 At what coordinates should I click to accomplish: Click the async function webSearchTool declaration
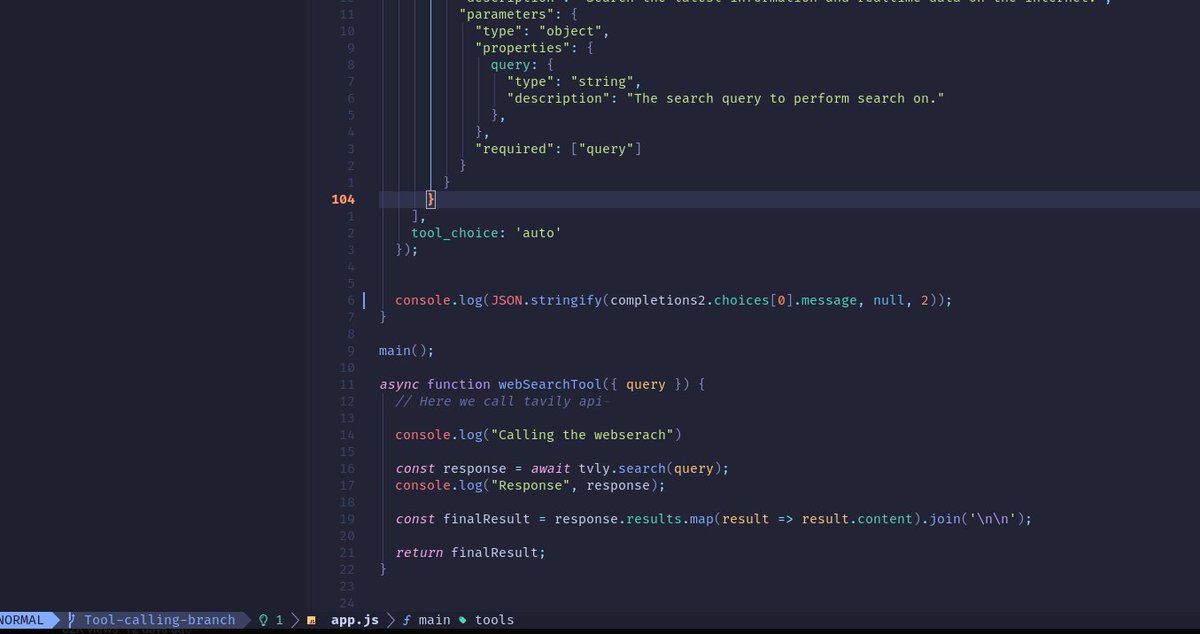pos(542,384)
